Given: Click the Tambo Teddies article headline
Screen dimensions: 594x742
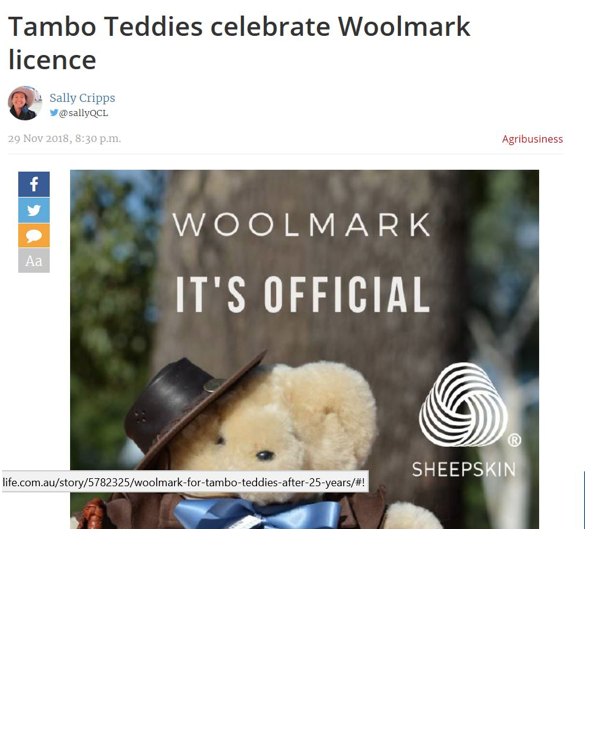Looking at the screenshot, I should click(239, 43).
